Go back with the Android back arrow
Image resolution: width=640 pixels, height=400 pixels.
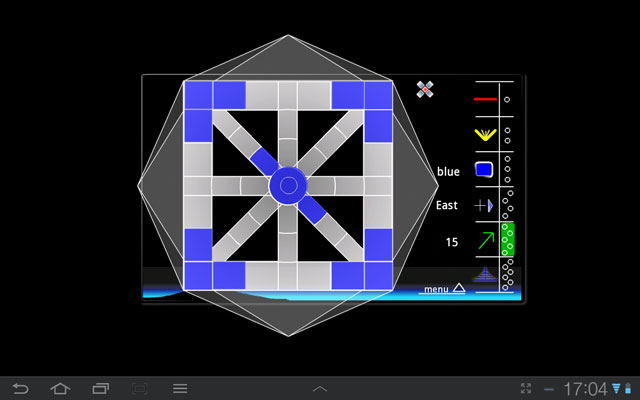point(20,389)
